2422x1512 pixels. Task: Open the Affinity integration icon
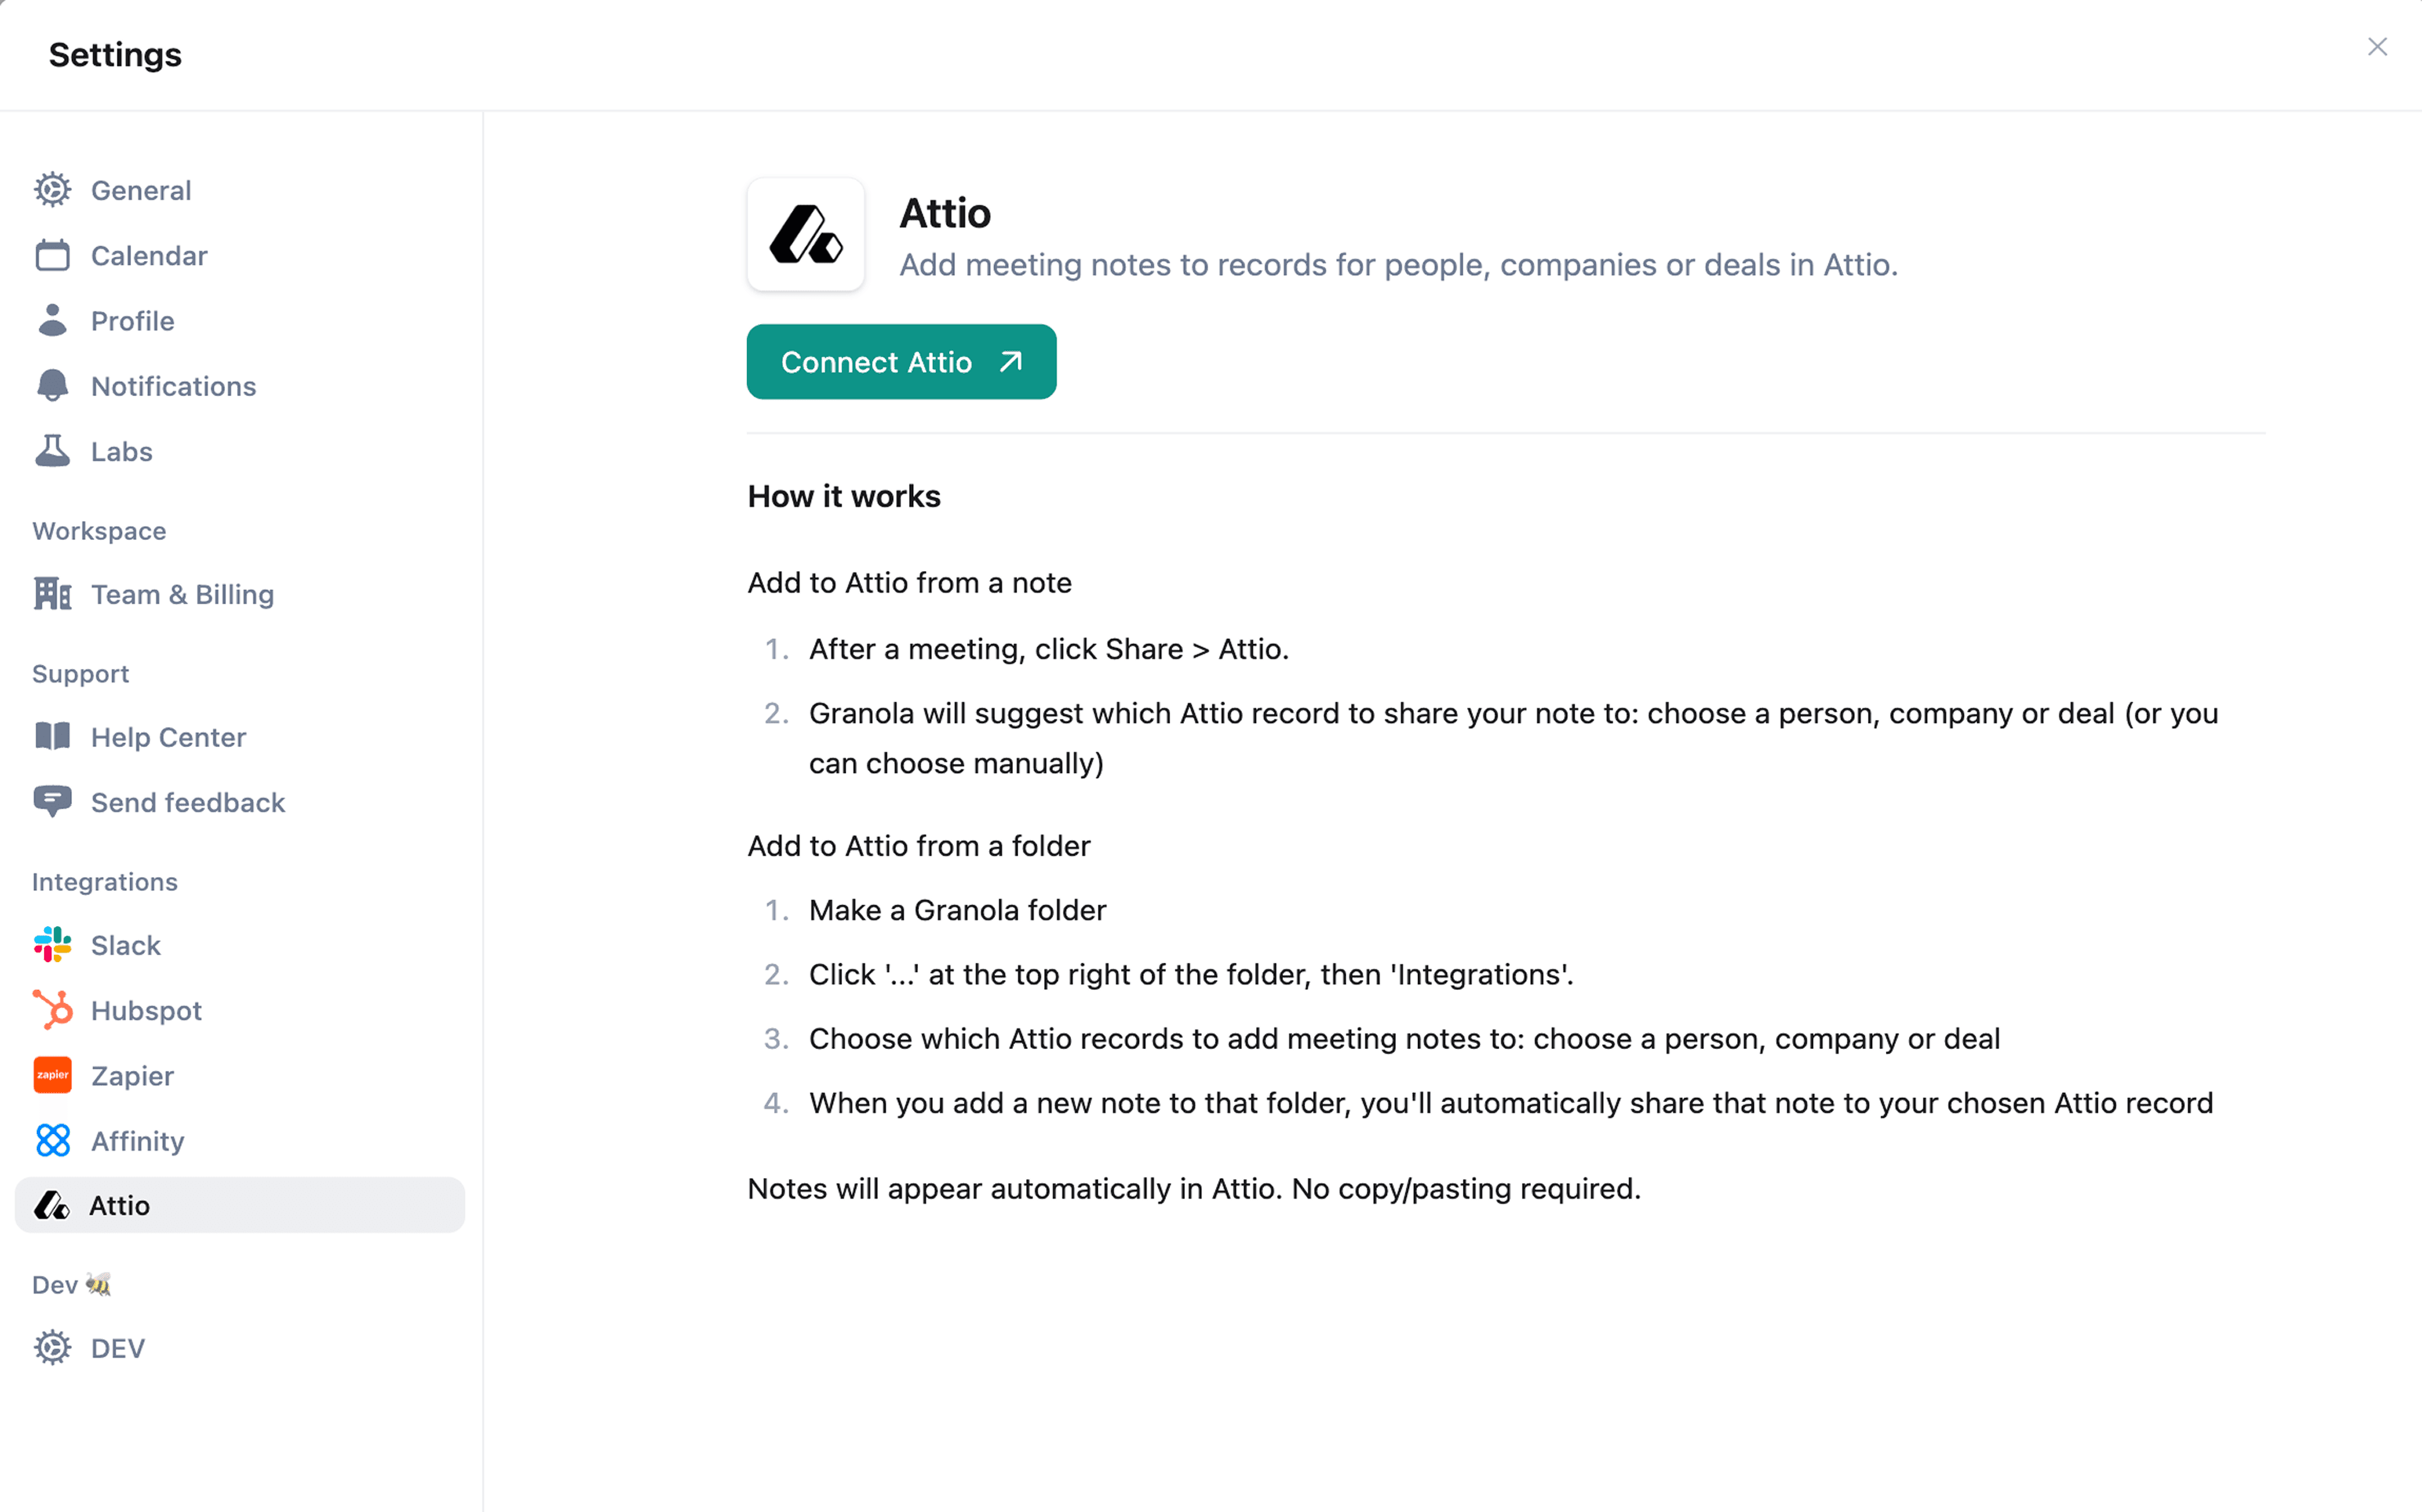[x=52, y=1141]
